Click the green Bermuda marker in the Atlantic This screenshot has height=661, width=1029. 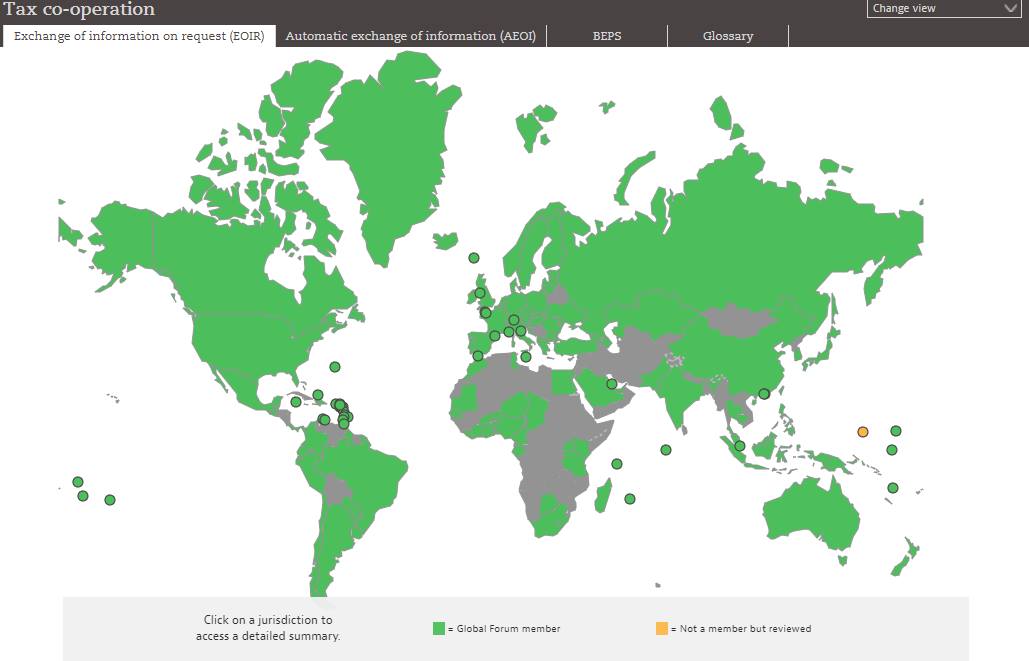click(x=335, y=367)
